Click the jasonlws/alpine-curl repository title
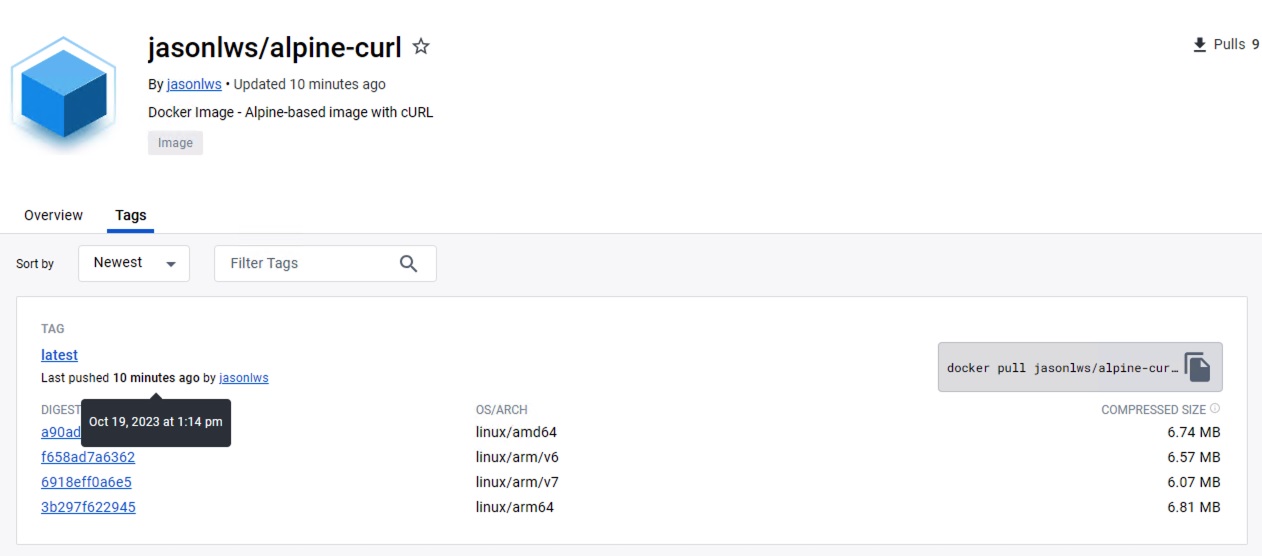The image size is (1262, 556). [x=274, y=47]
